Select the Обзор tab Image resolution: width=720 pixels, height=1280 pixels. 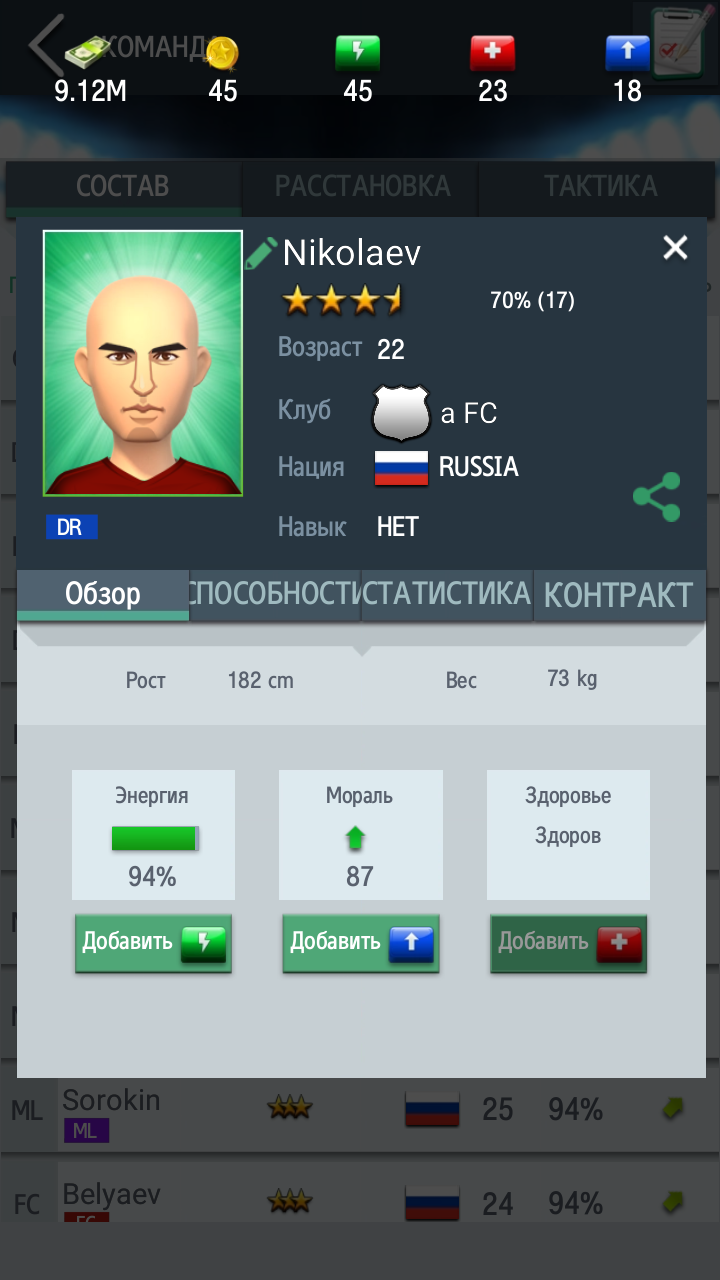click(103, 595)
